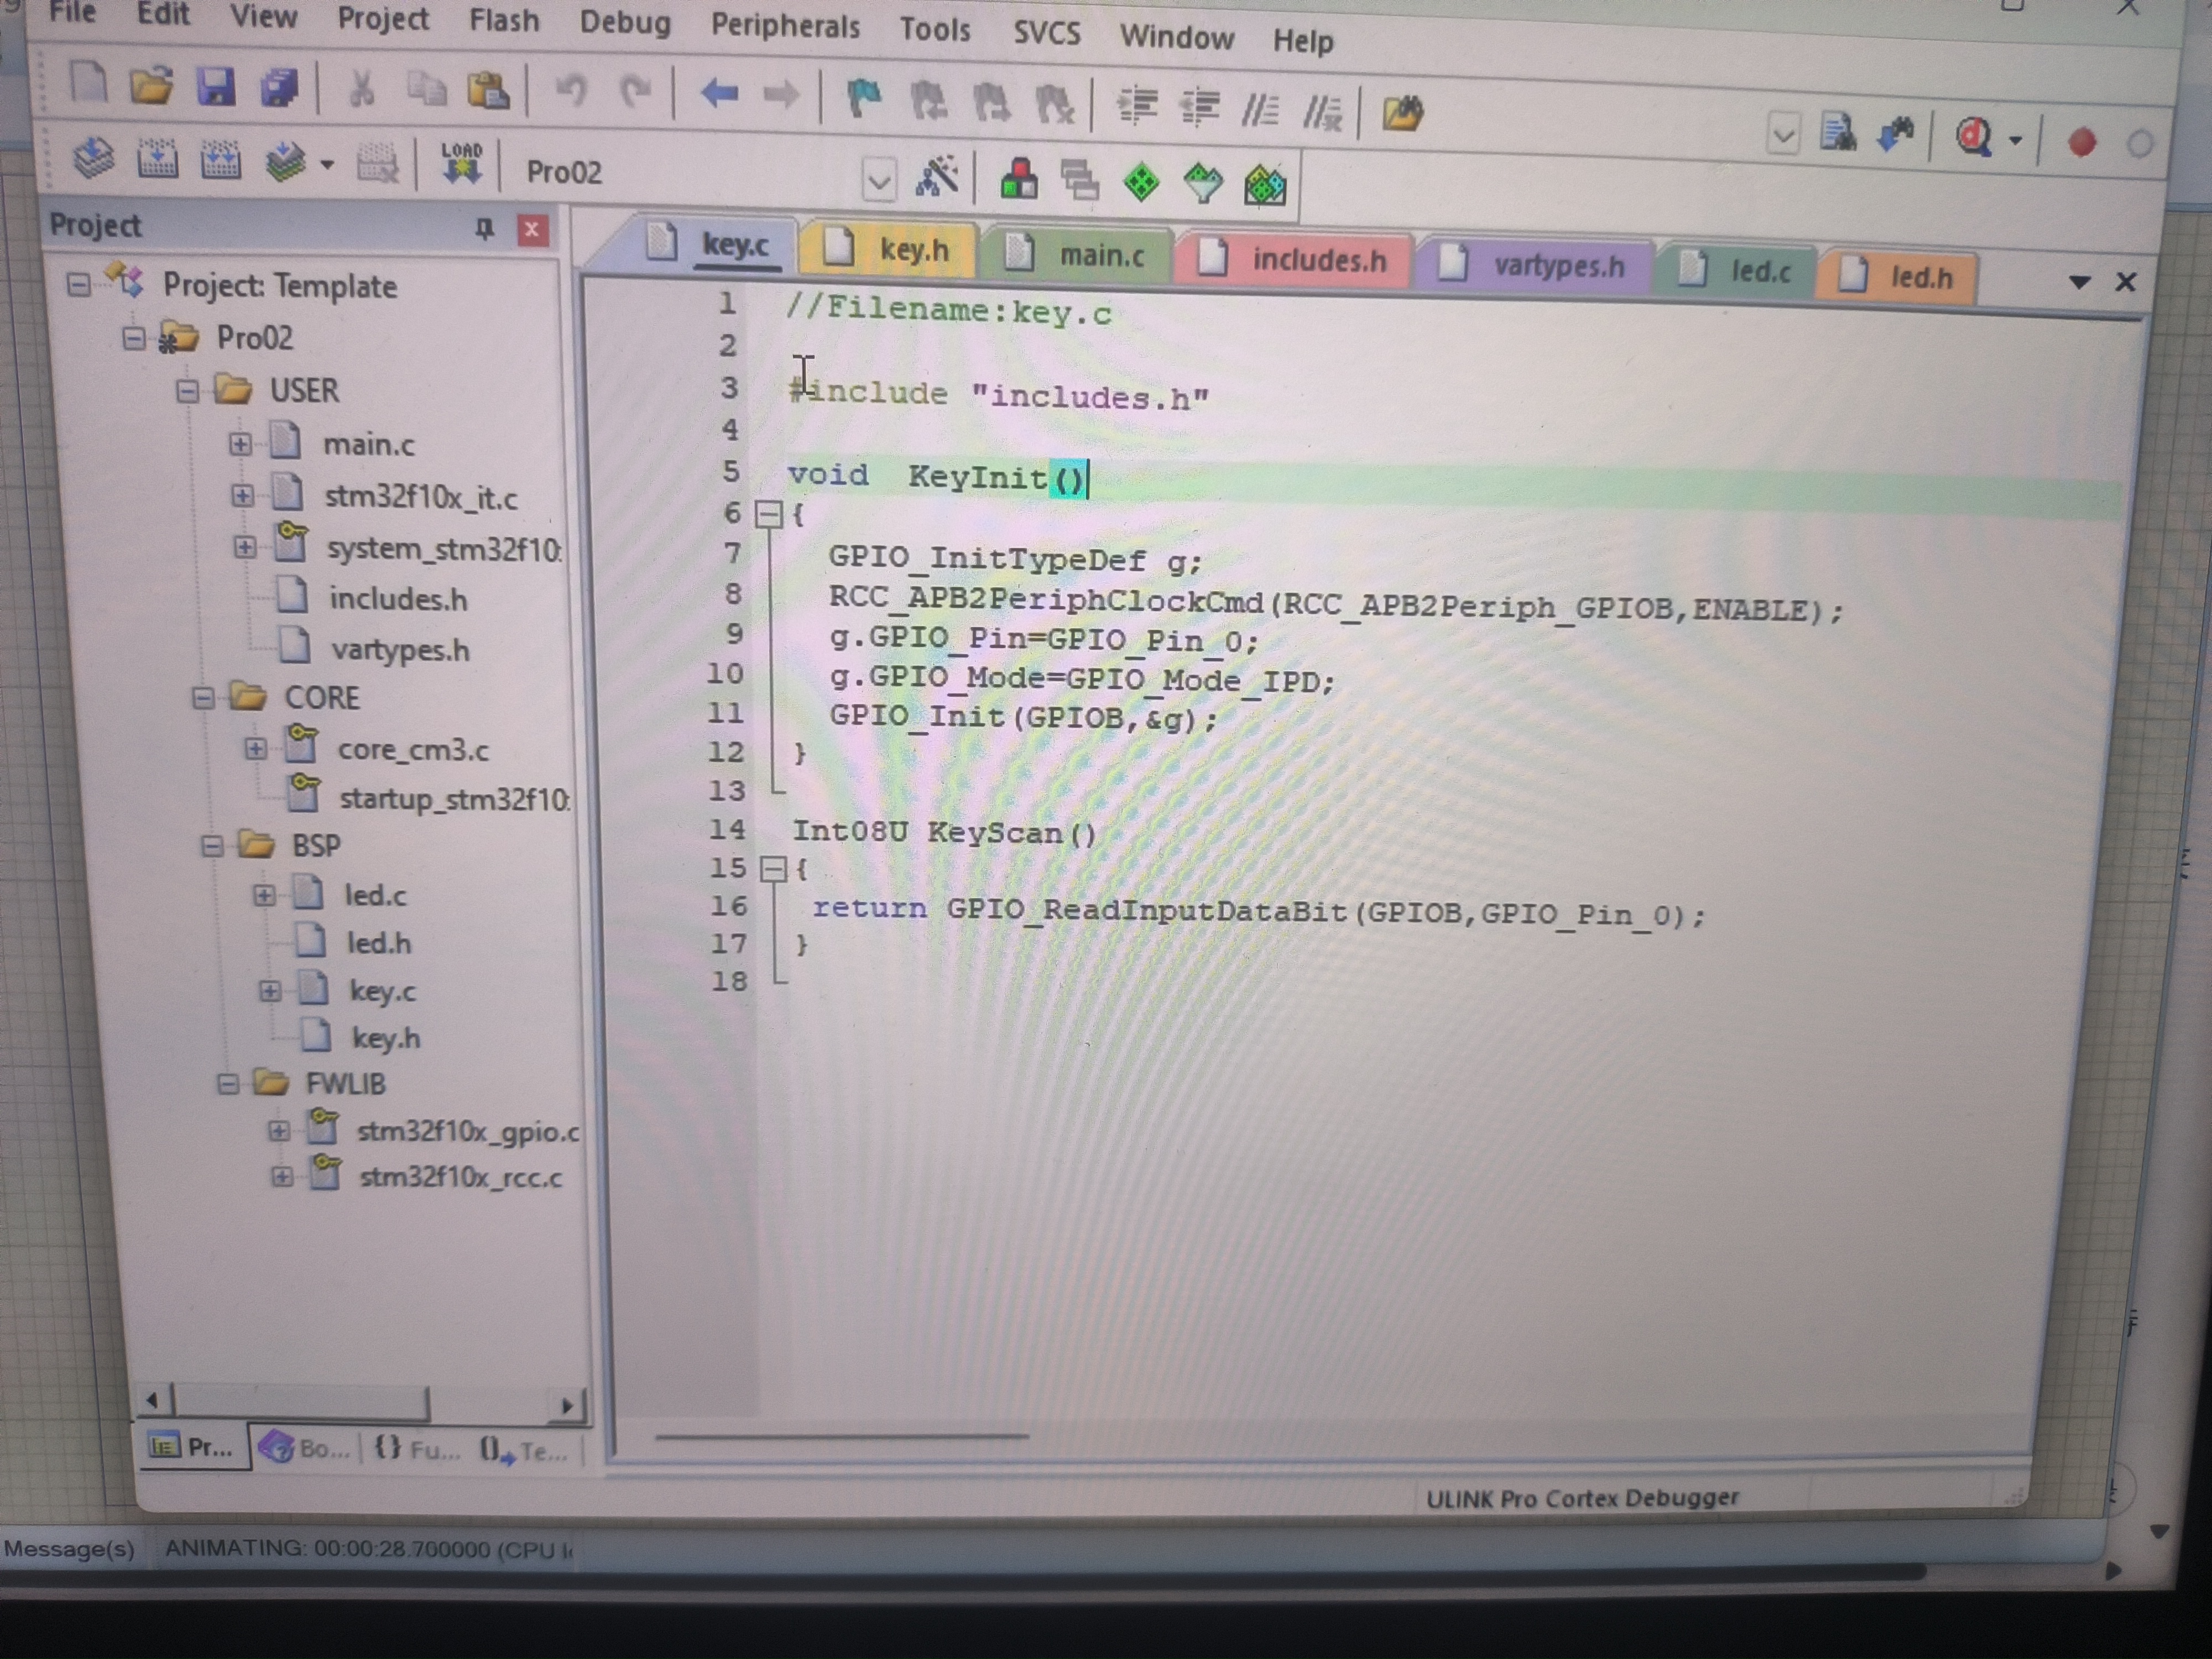Open the Peripherals menu
Screen dimensions: 2212x1659
785,26
